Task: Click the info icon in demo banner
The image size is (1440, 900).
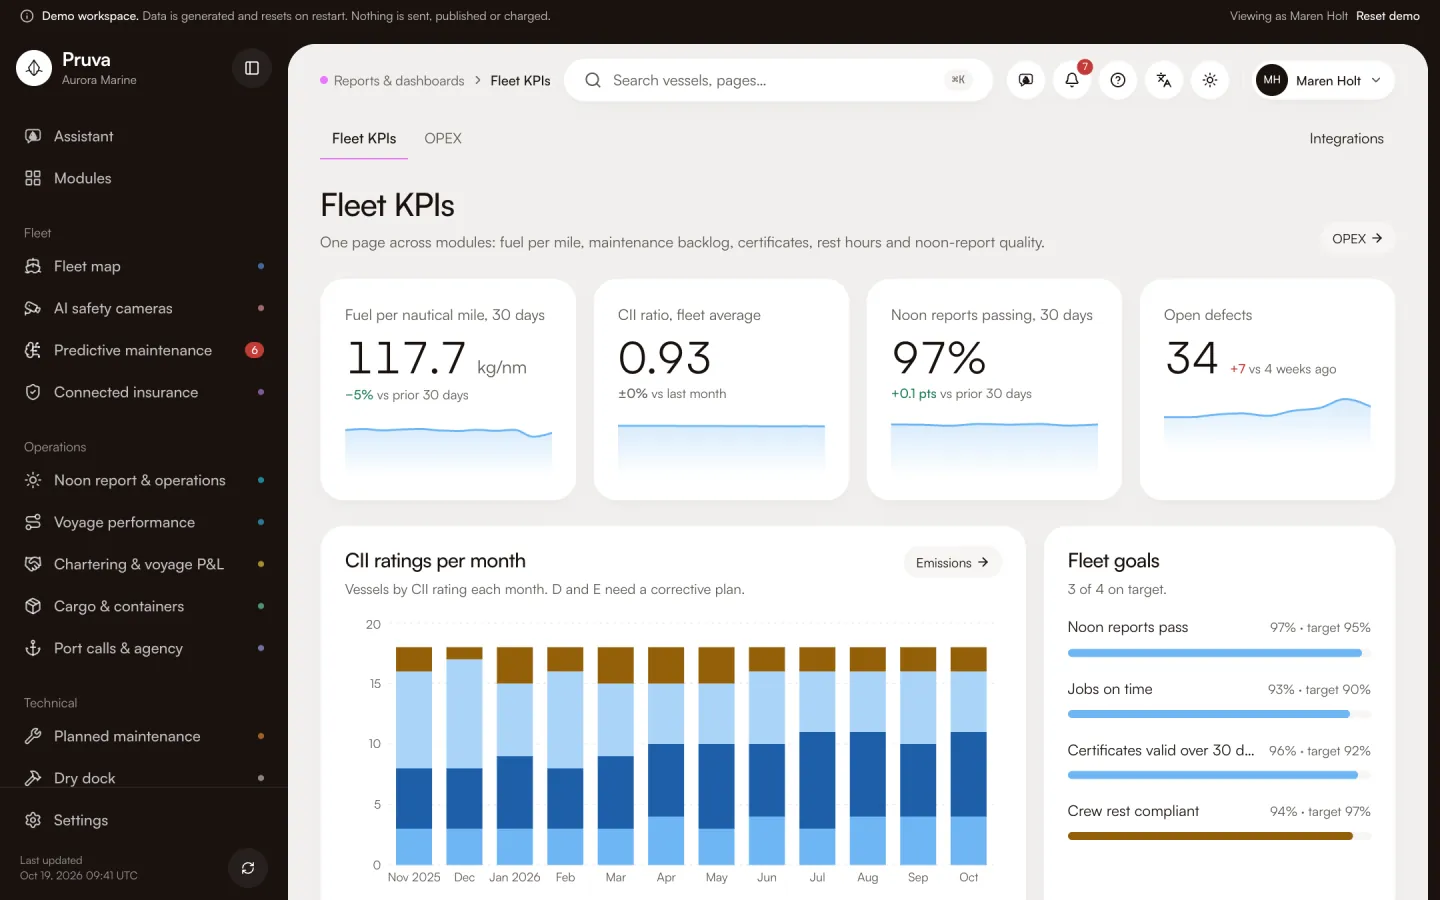Action: [x=27, y=16]
